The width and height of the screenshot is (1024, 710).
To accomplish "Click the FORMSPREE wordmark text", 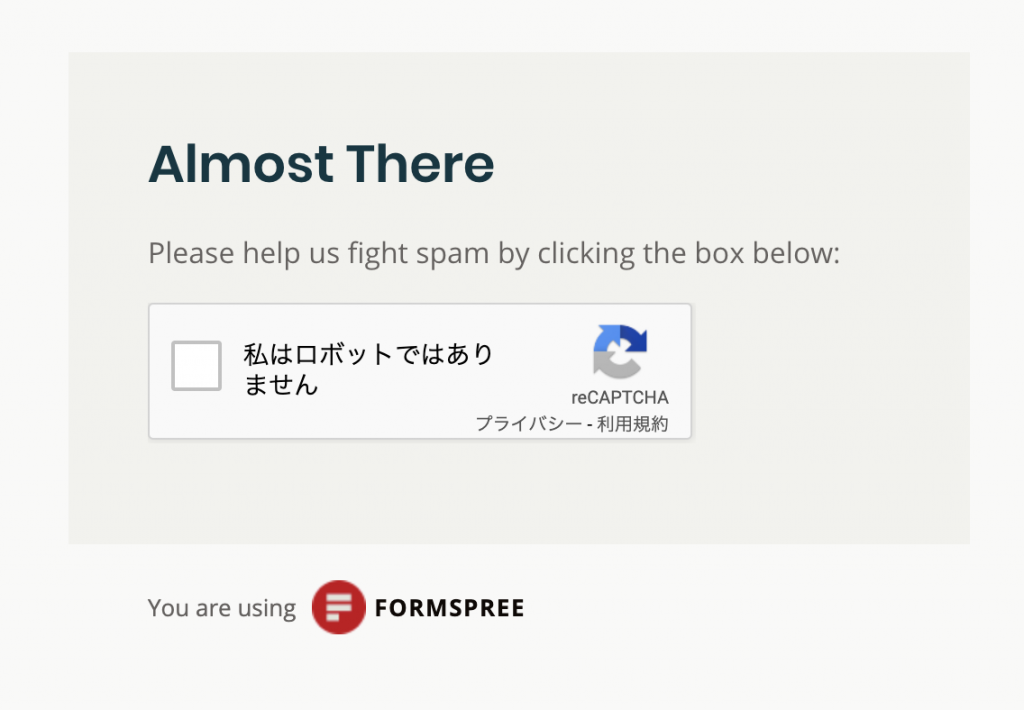I will (449, 608).
